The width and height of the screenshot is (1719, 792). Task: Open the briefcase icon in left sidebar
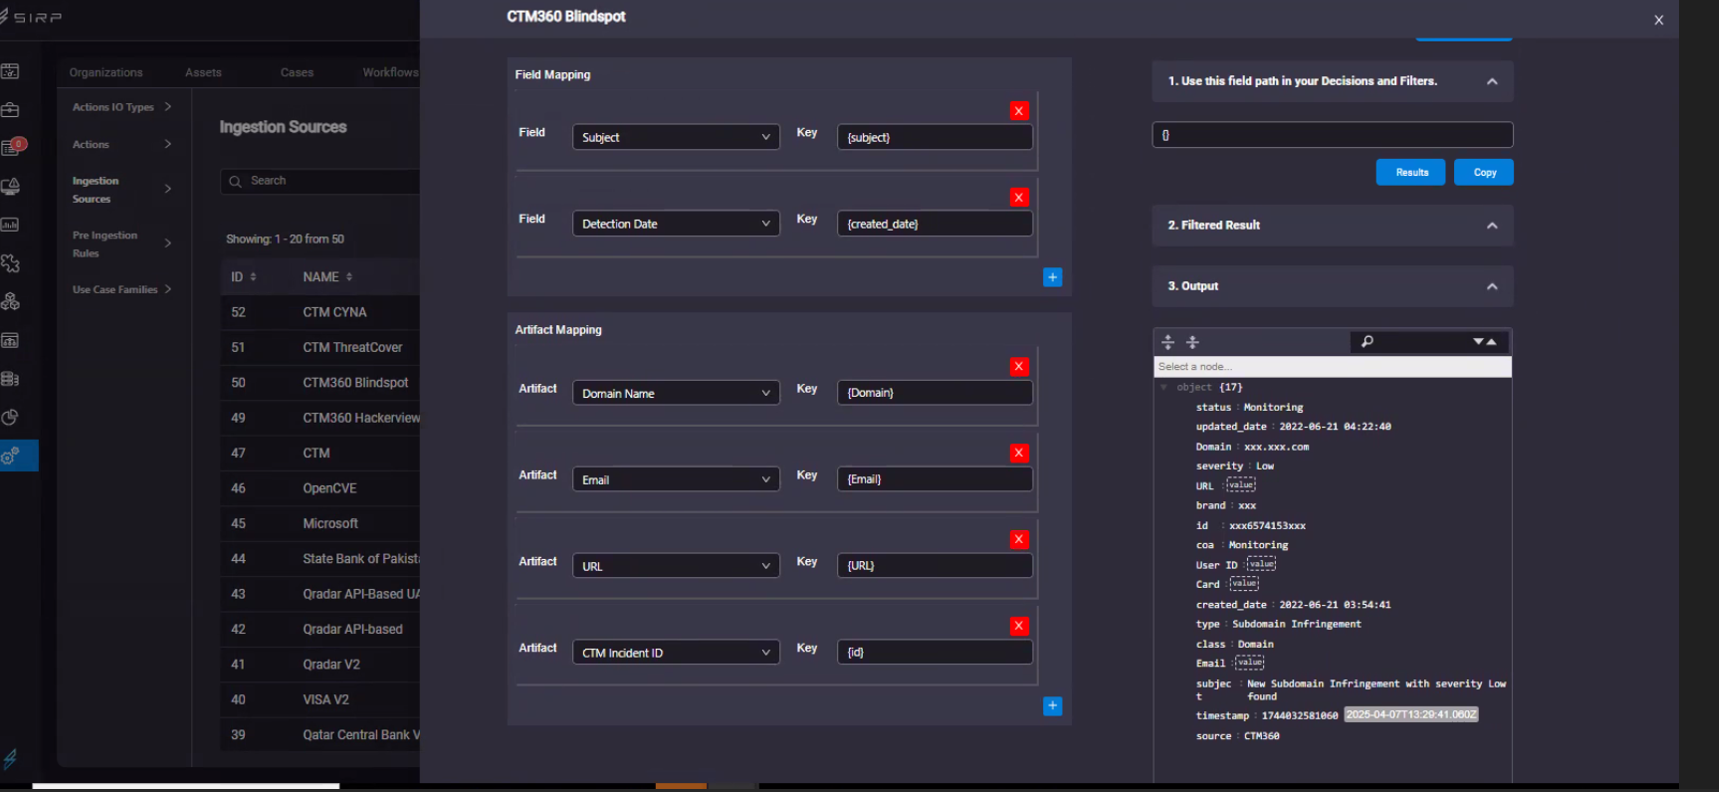point(10,110)
